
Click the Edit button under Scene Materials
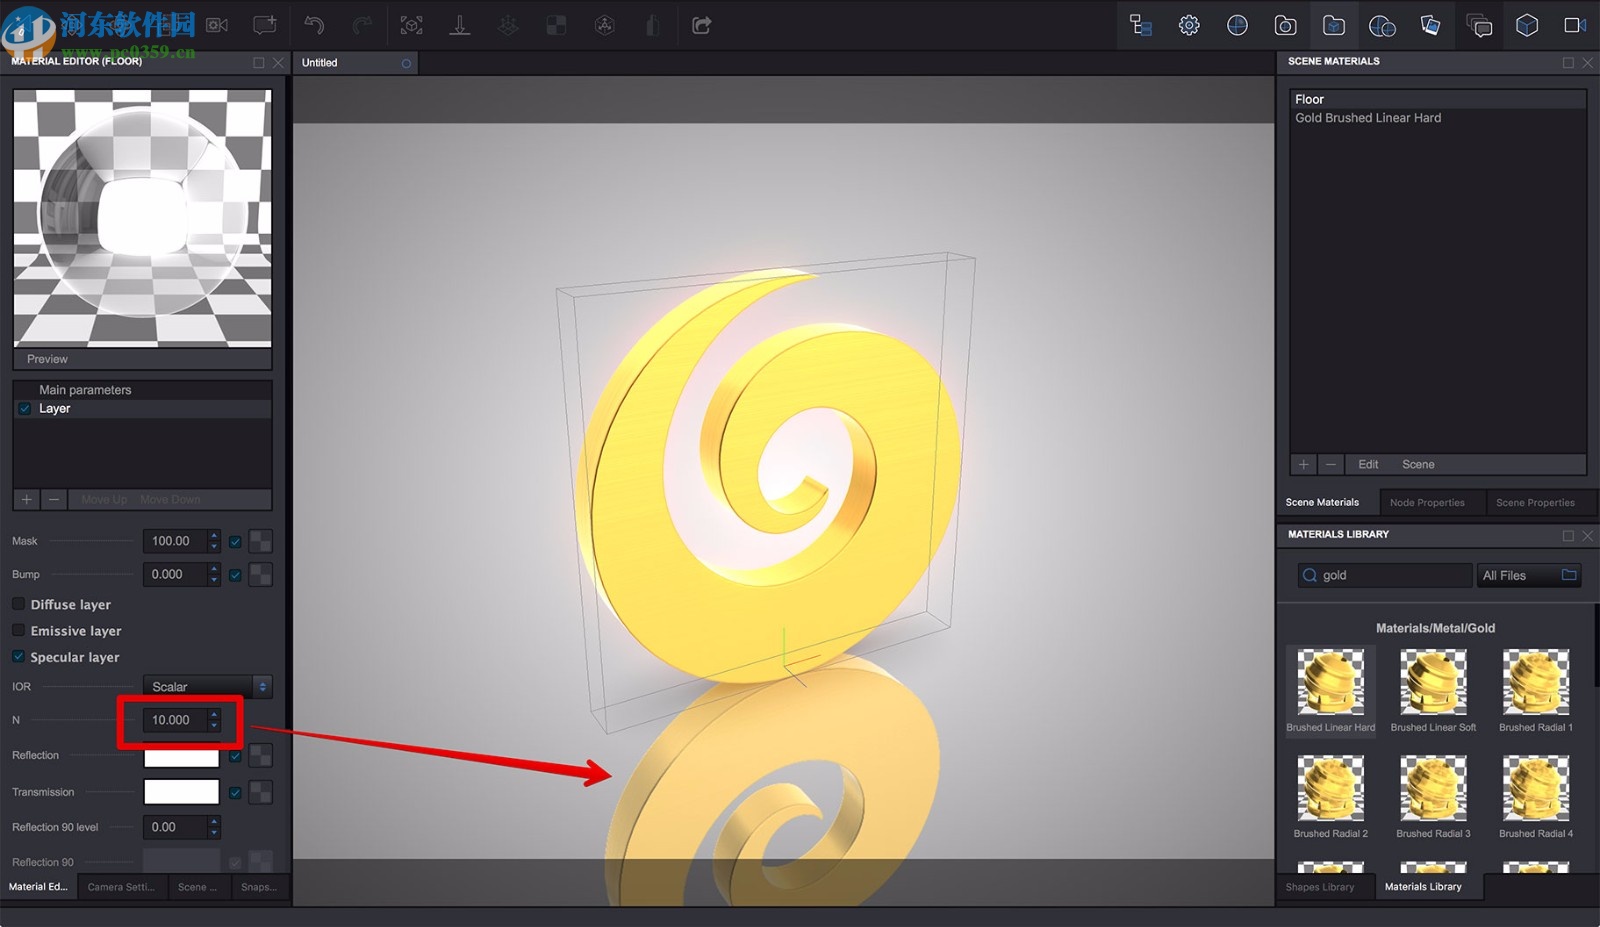[x=1367, y=464]
